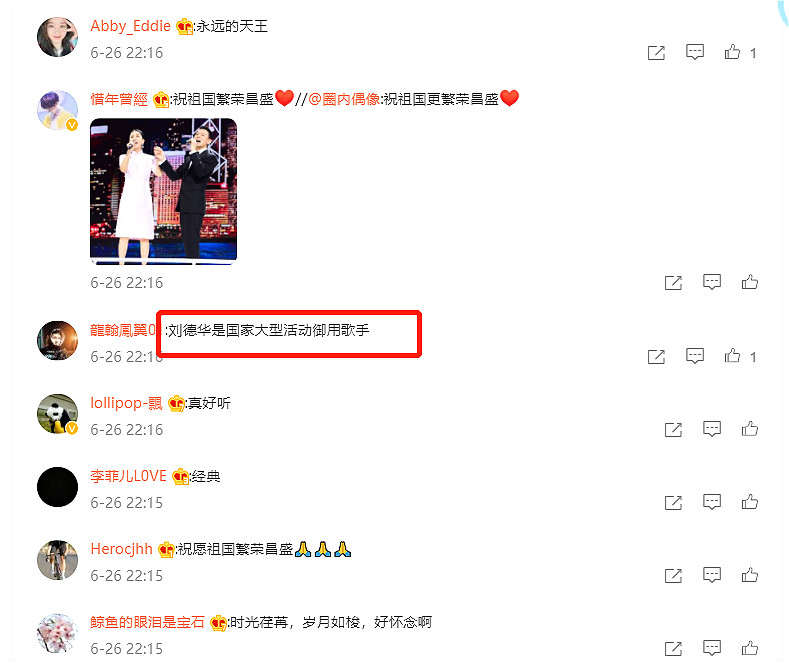Like Abby_Eddie's comment with thumbs-up
Image resolution: width=789 pixels, height=669 pixels.
click(732, 52)
